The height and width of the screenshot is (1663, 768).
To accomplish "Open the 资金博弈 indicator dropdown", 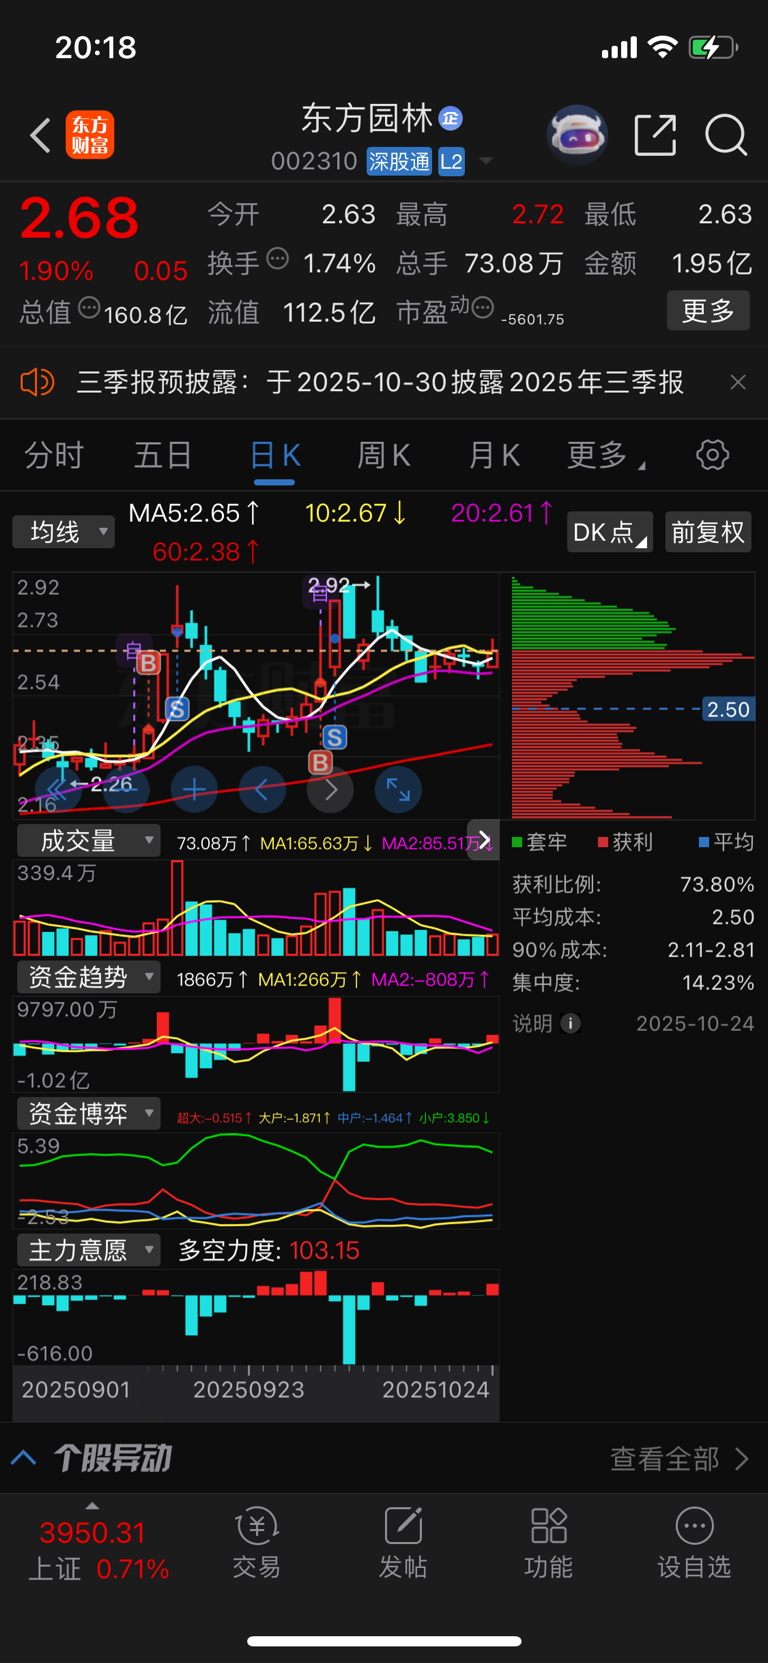I will click(x=88, y=1113).
